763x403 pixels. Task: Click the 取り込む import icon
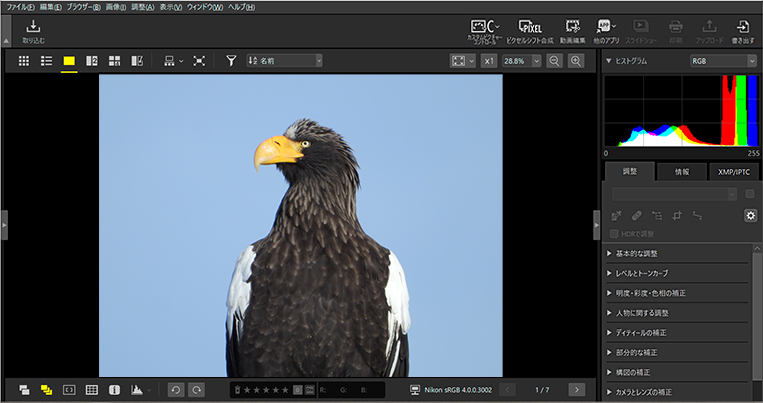[x=33, y=30]
